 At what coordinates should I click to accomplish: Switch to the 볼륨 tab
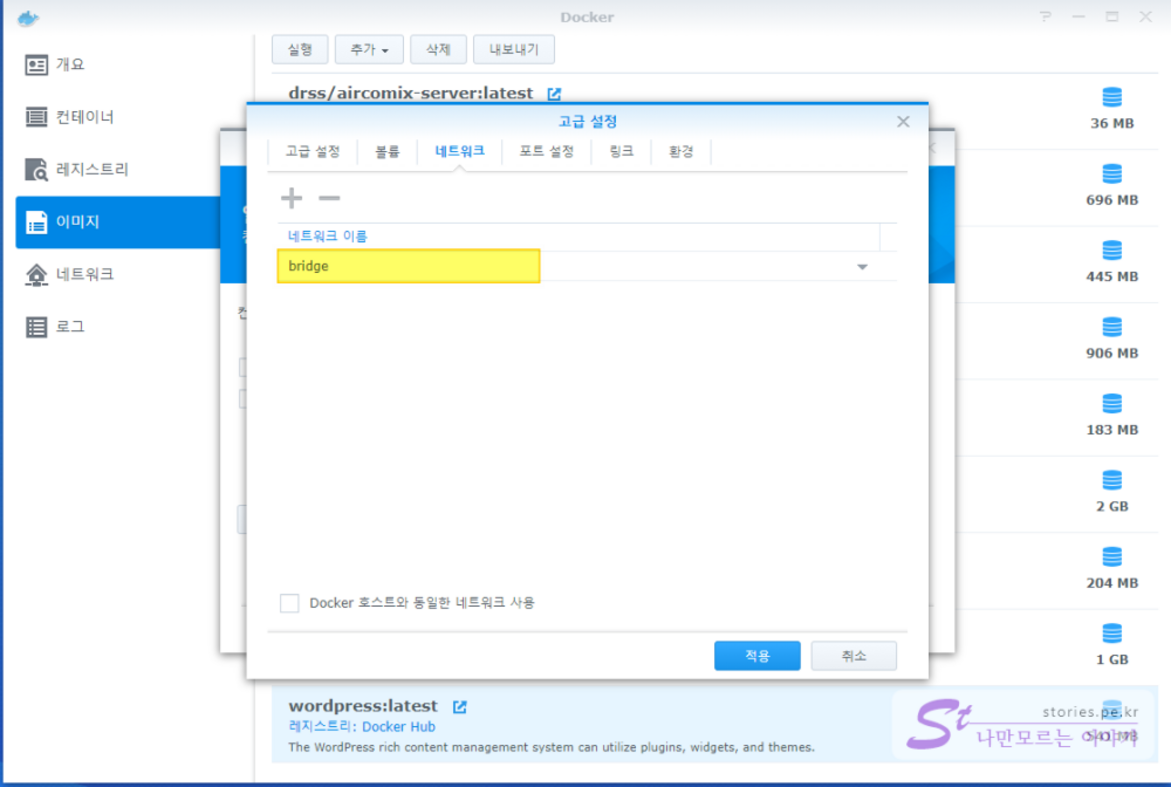[x=387, y=152]
